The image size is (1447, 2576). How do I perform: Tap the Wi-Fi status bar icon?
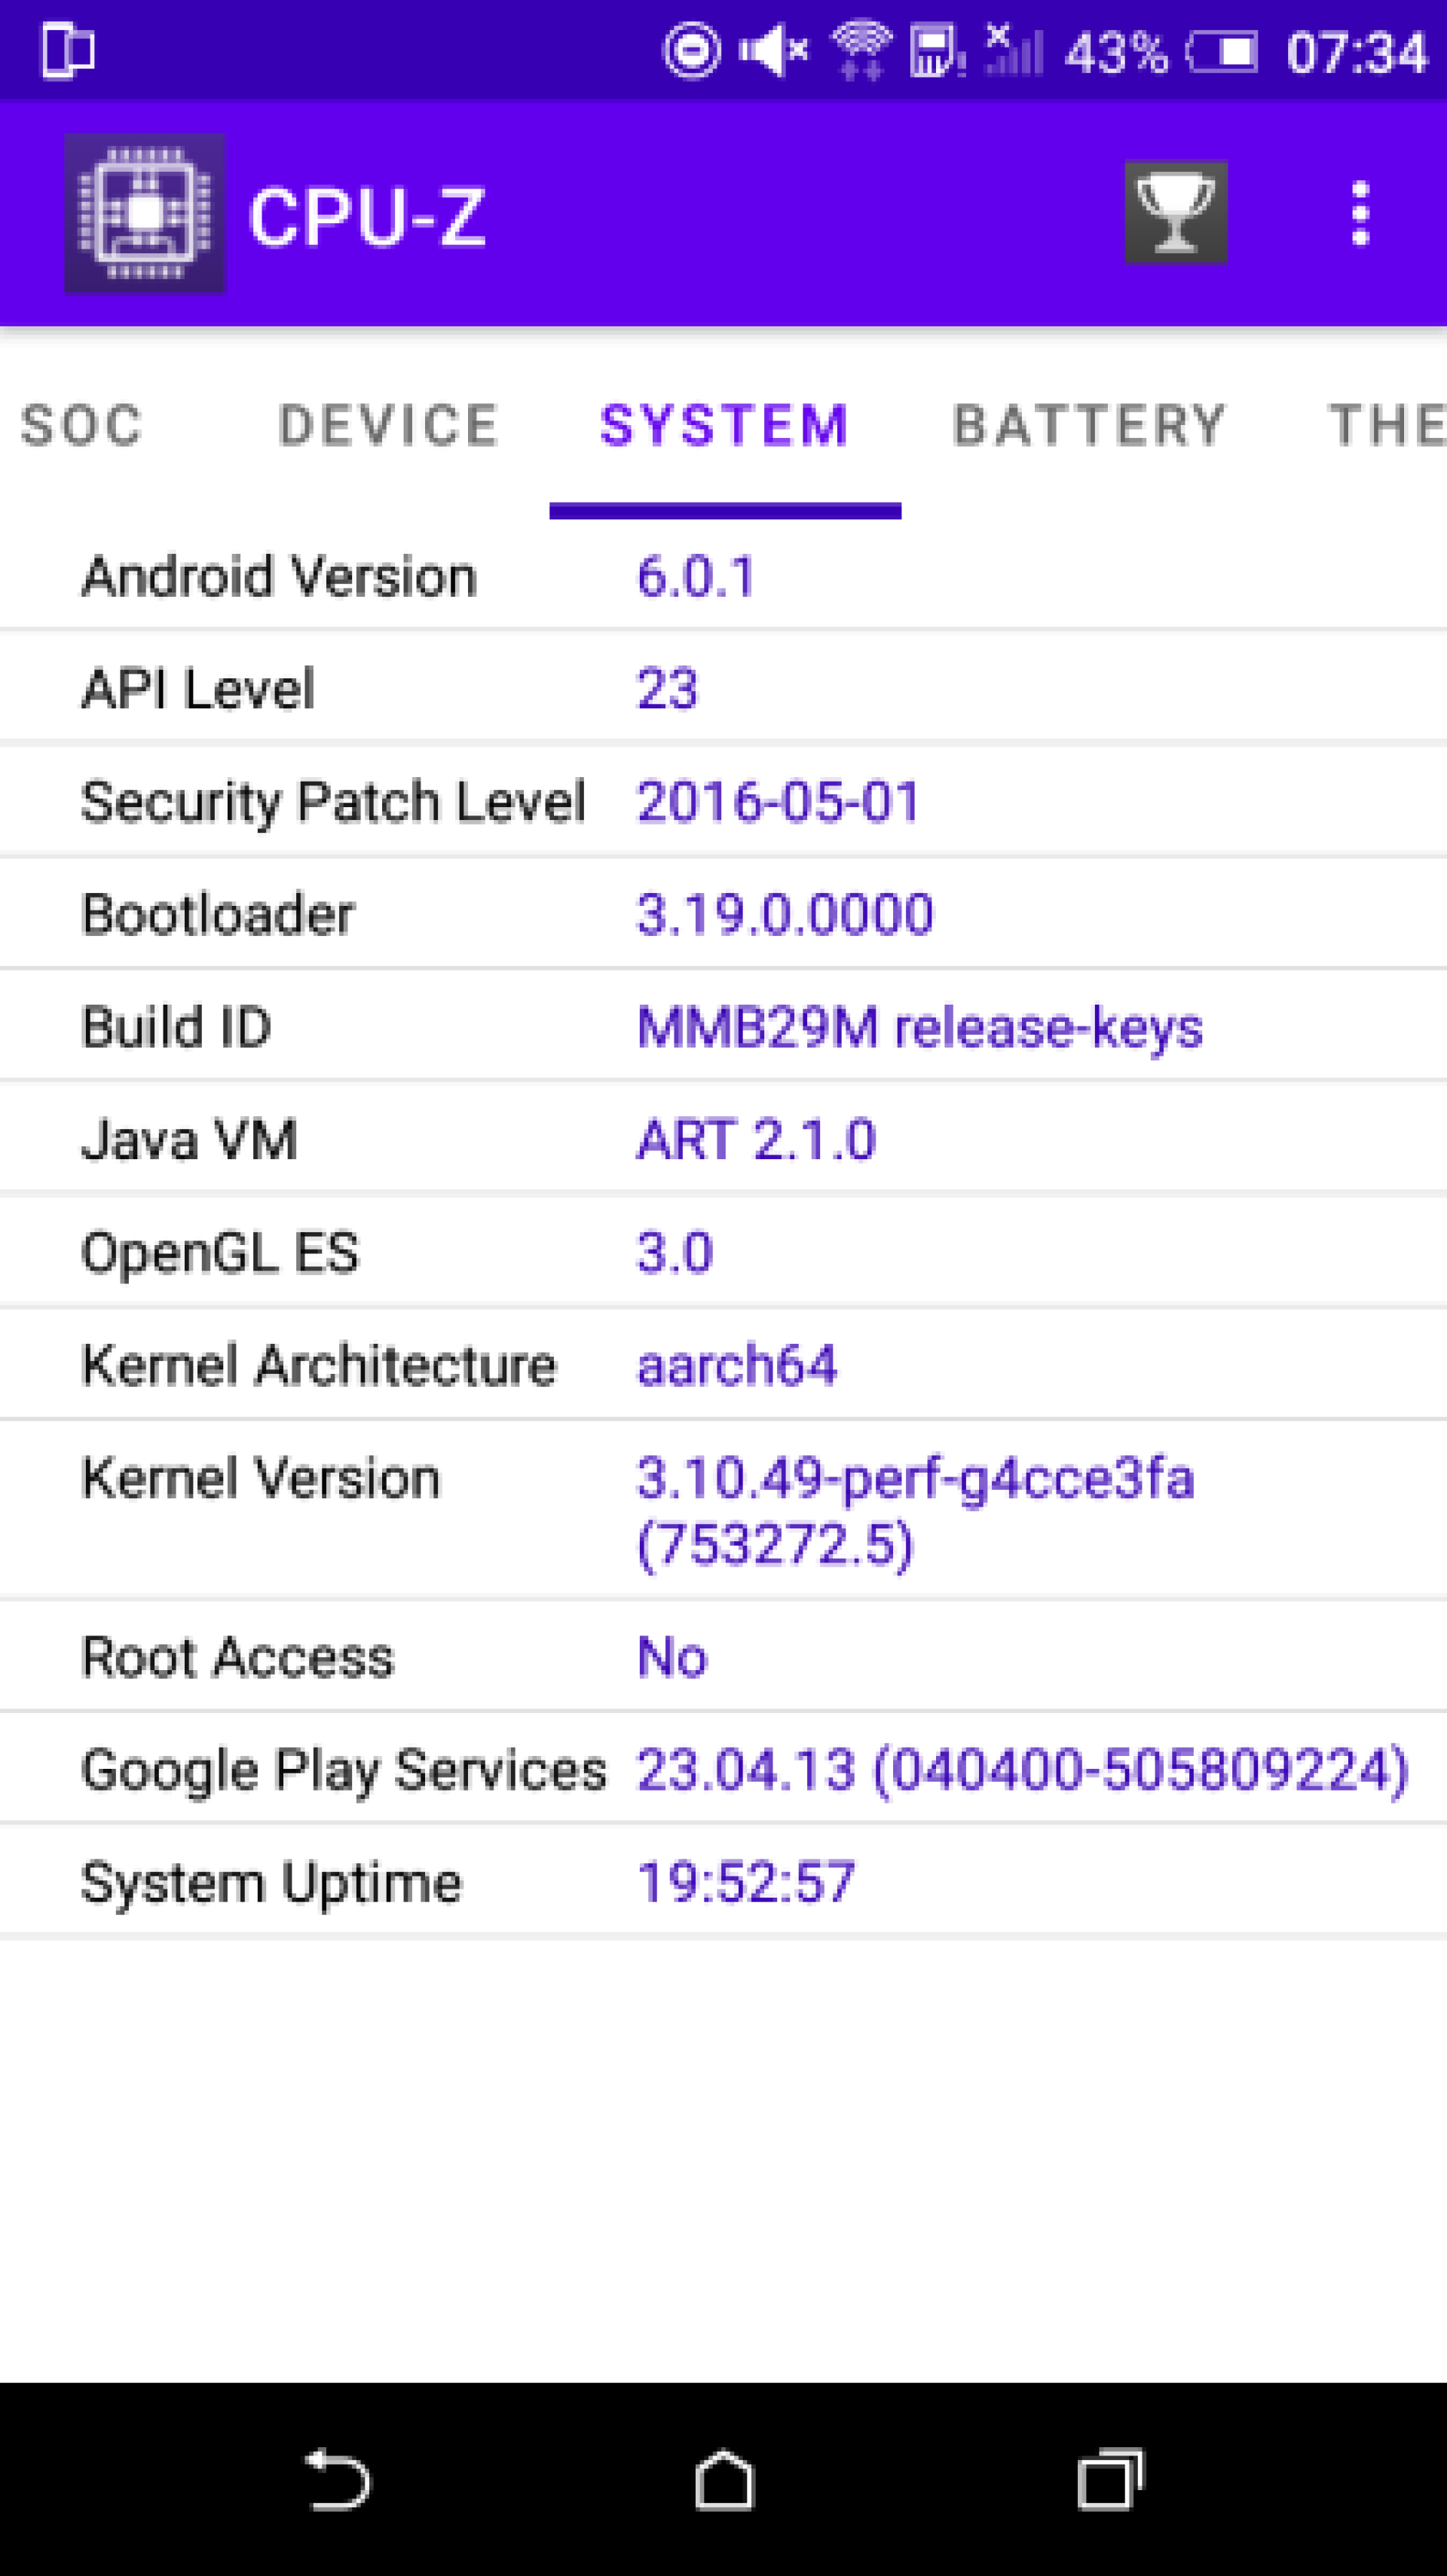pyautogui.click(x=861, y=50)
